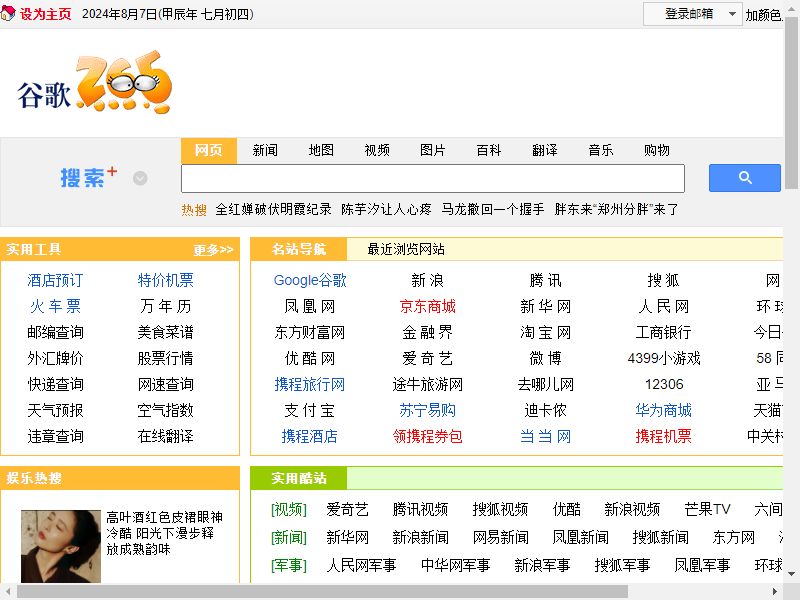This screenshot has width=800, height=600.
Task: Open the Google谷歌 site link
Action: 310,280
